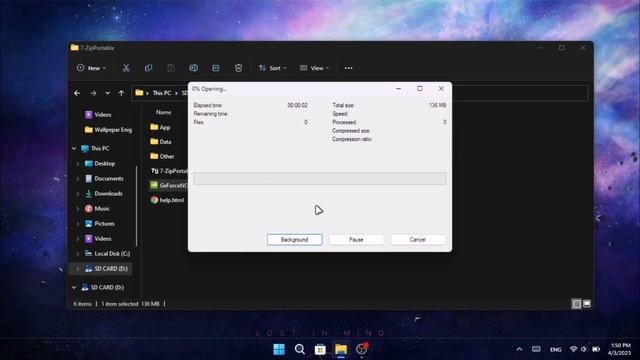Cancel the opening operation
Viewport: 640px width, 360px height.
418,240
